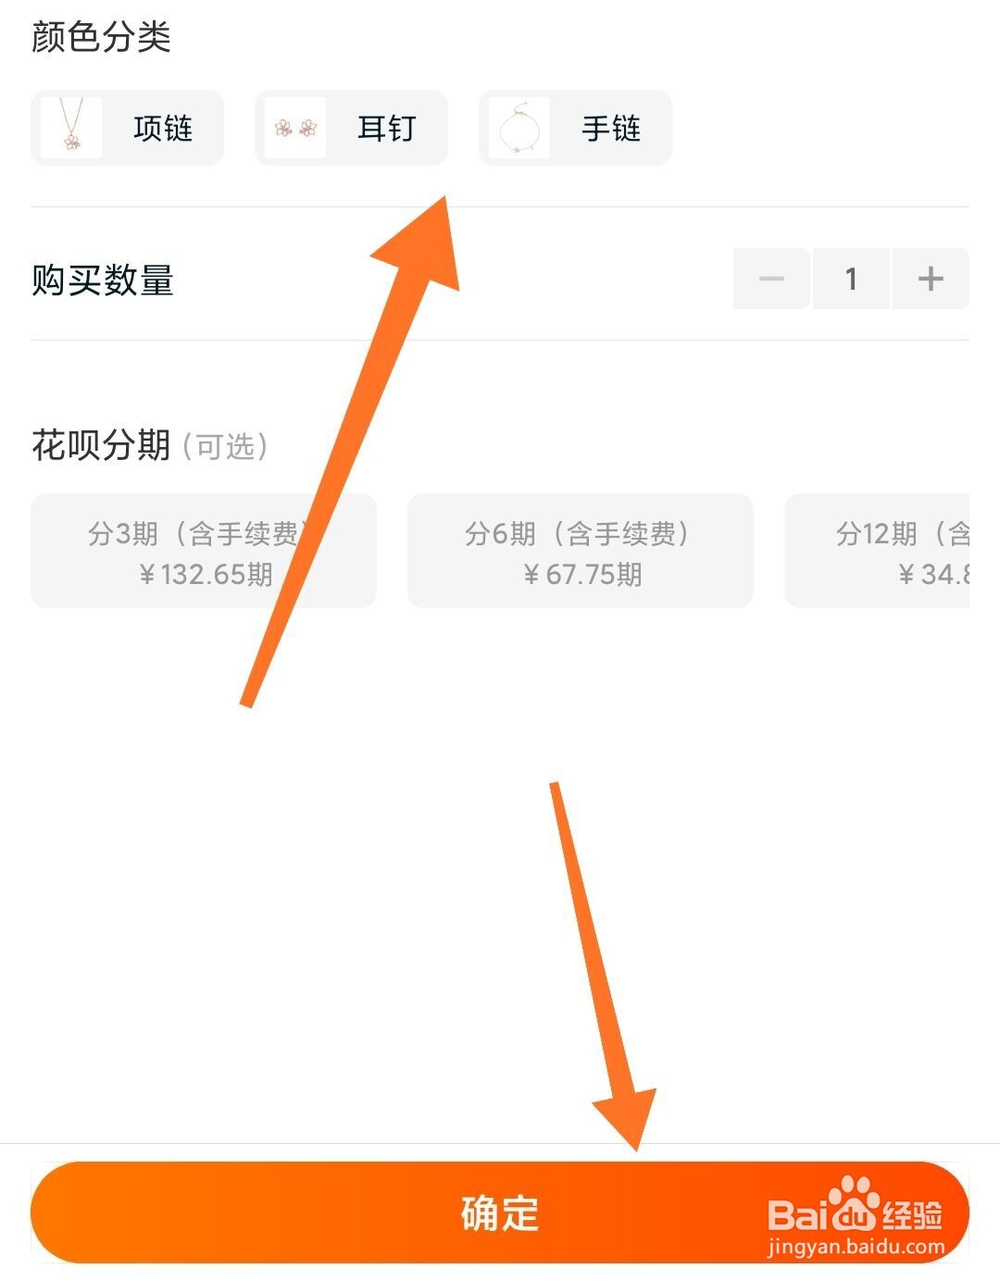Tap the 手链 bracelet thumbnail image

(520, 128)
